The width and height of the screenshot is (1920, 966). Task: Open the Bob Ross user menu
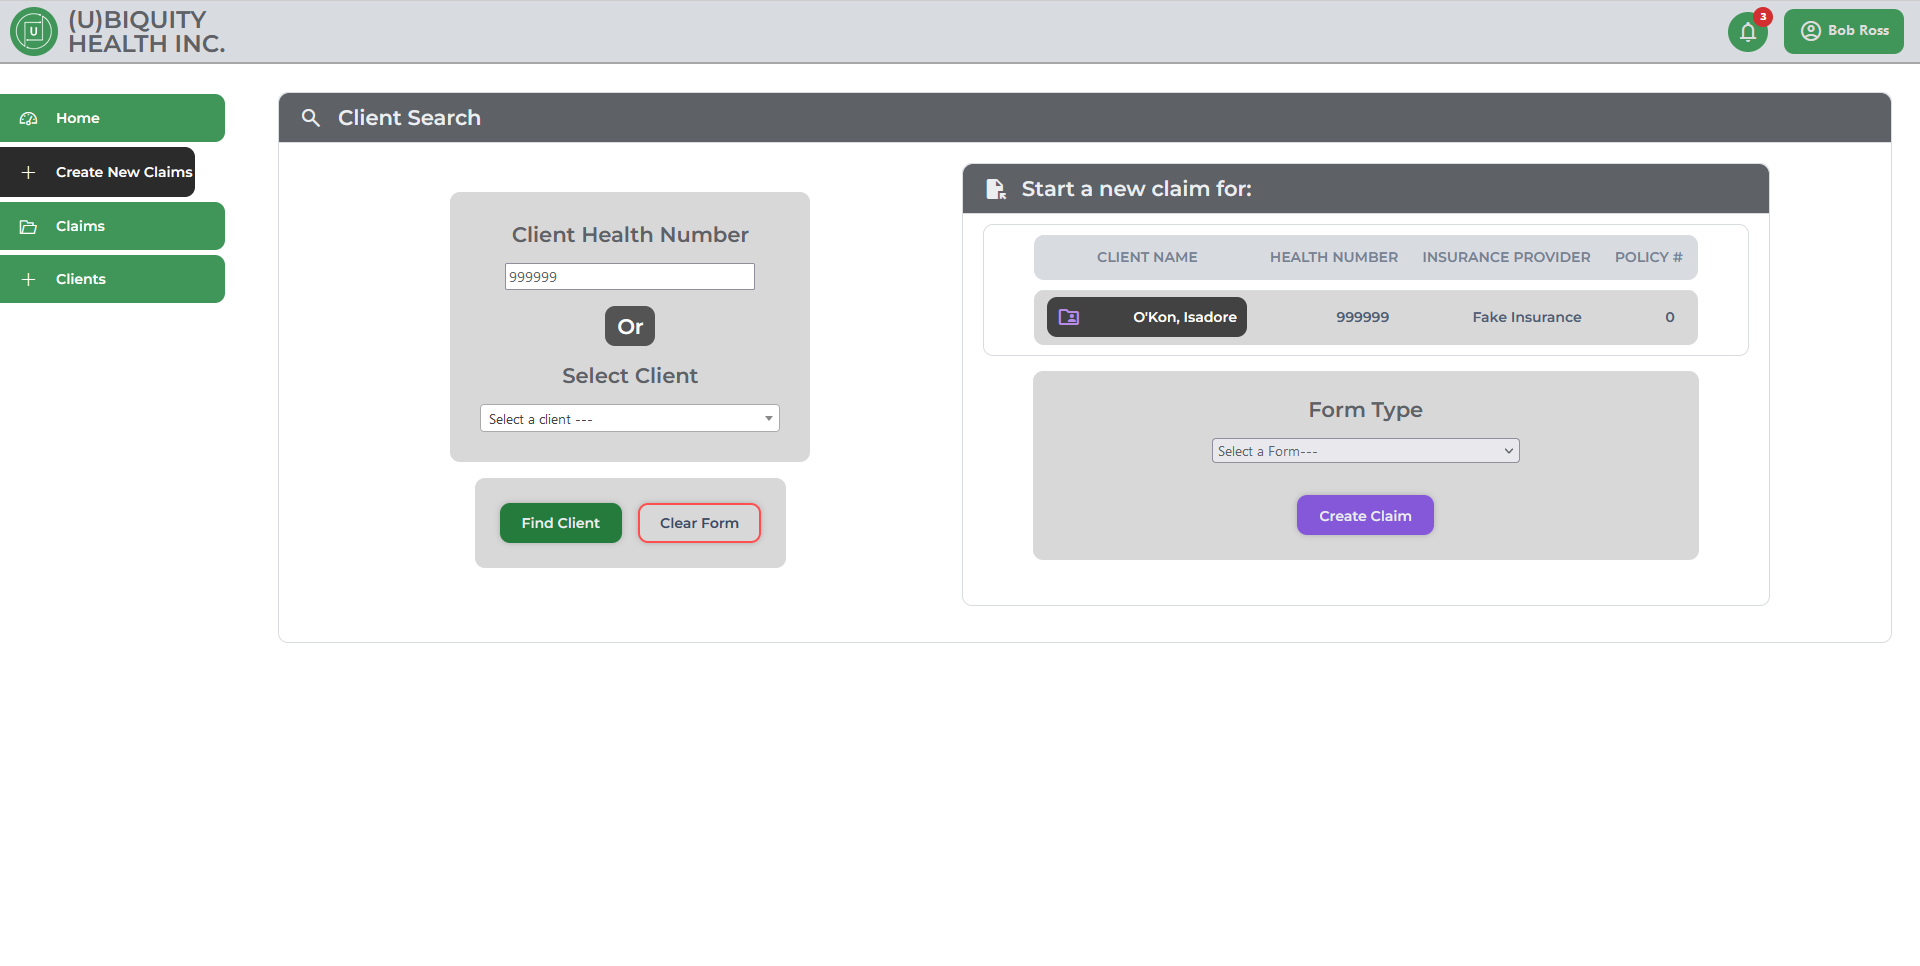(1843, 31)
